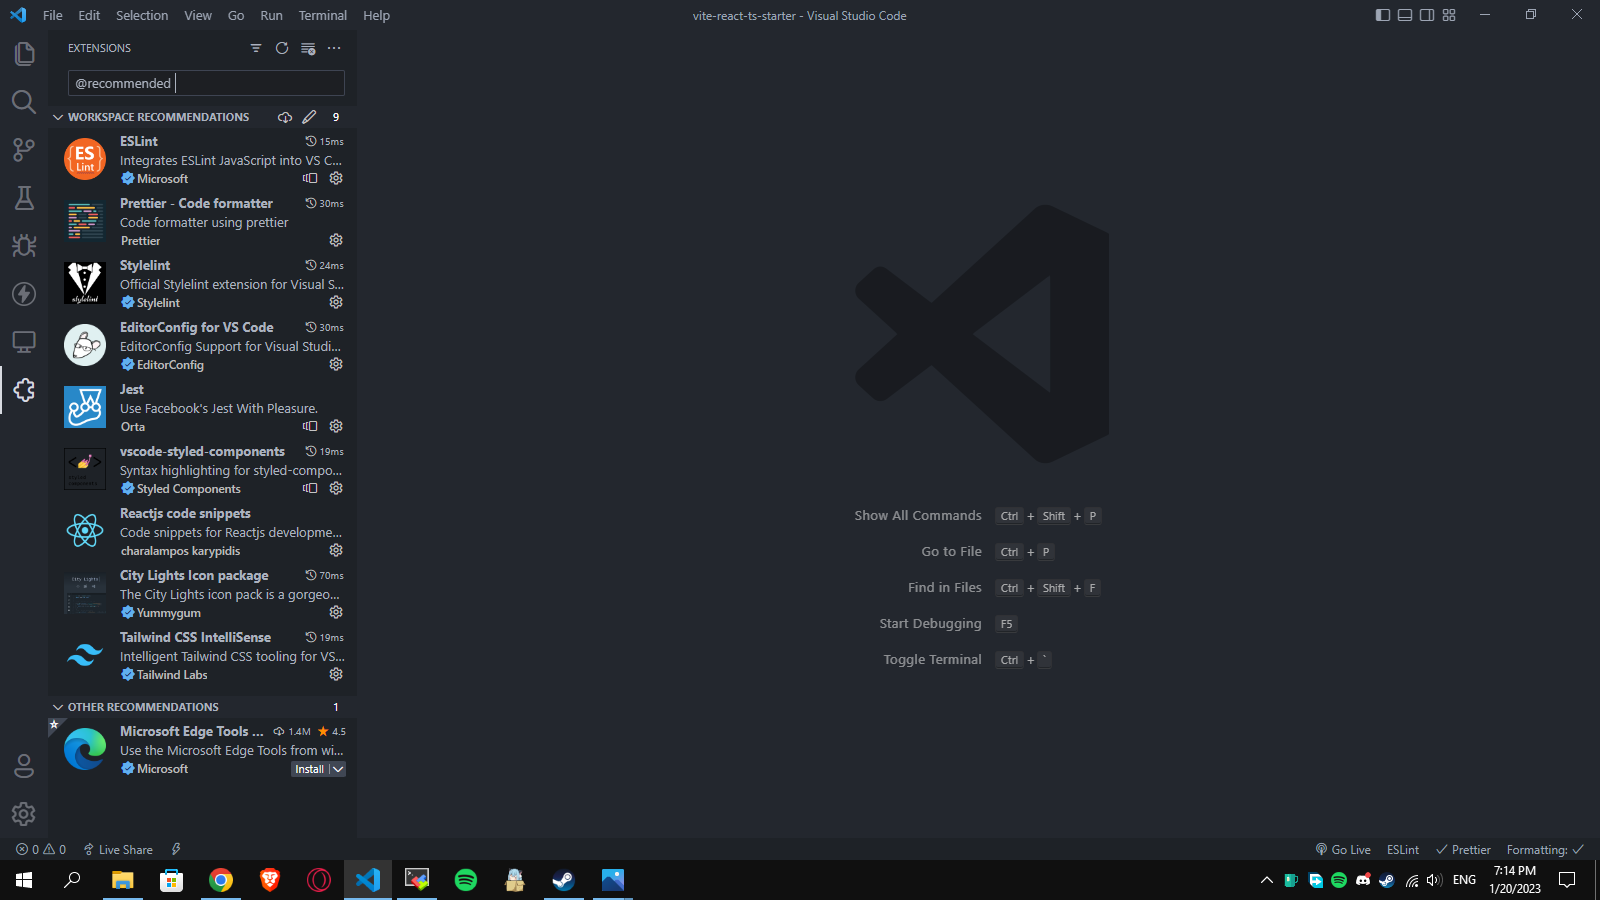Open Steam from the taskbar
Image resolution: width=1600 pixels, height=900 pixels.
[564, 880]
